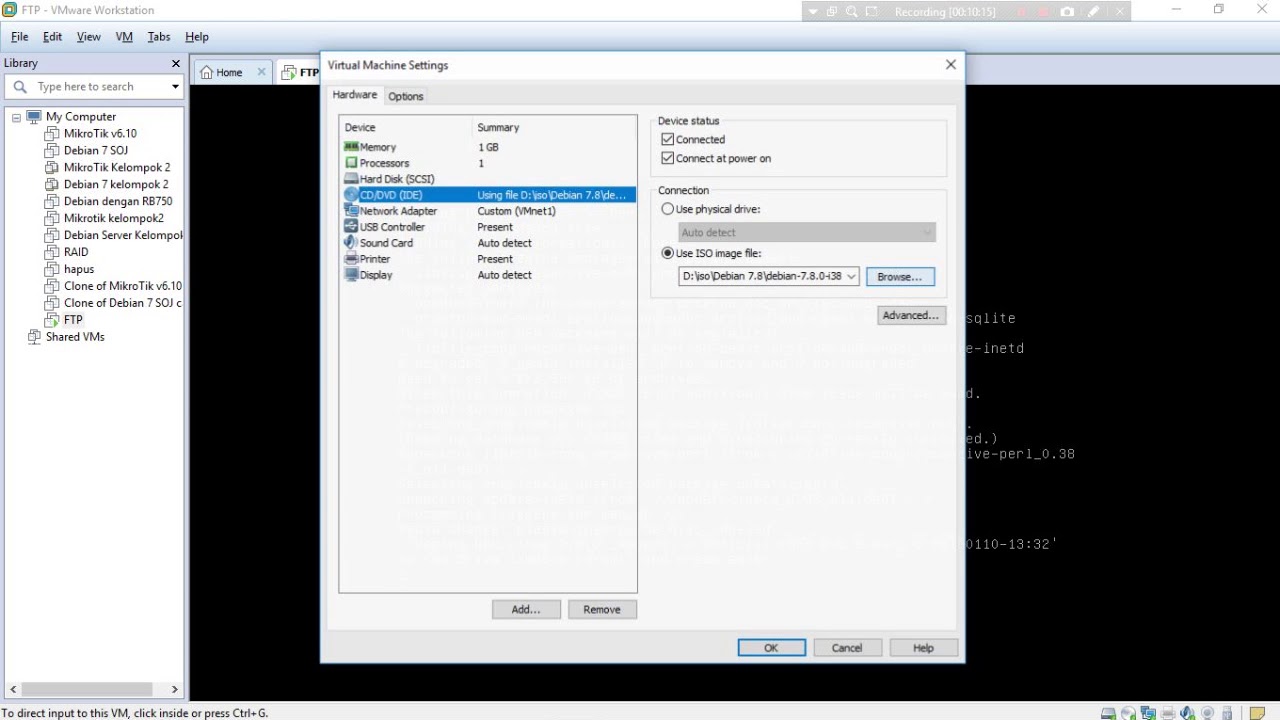1280x720 pixels.
Task: Switch to the Hardware tab
Action: coord(355,95)
